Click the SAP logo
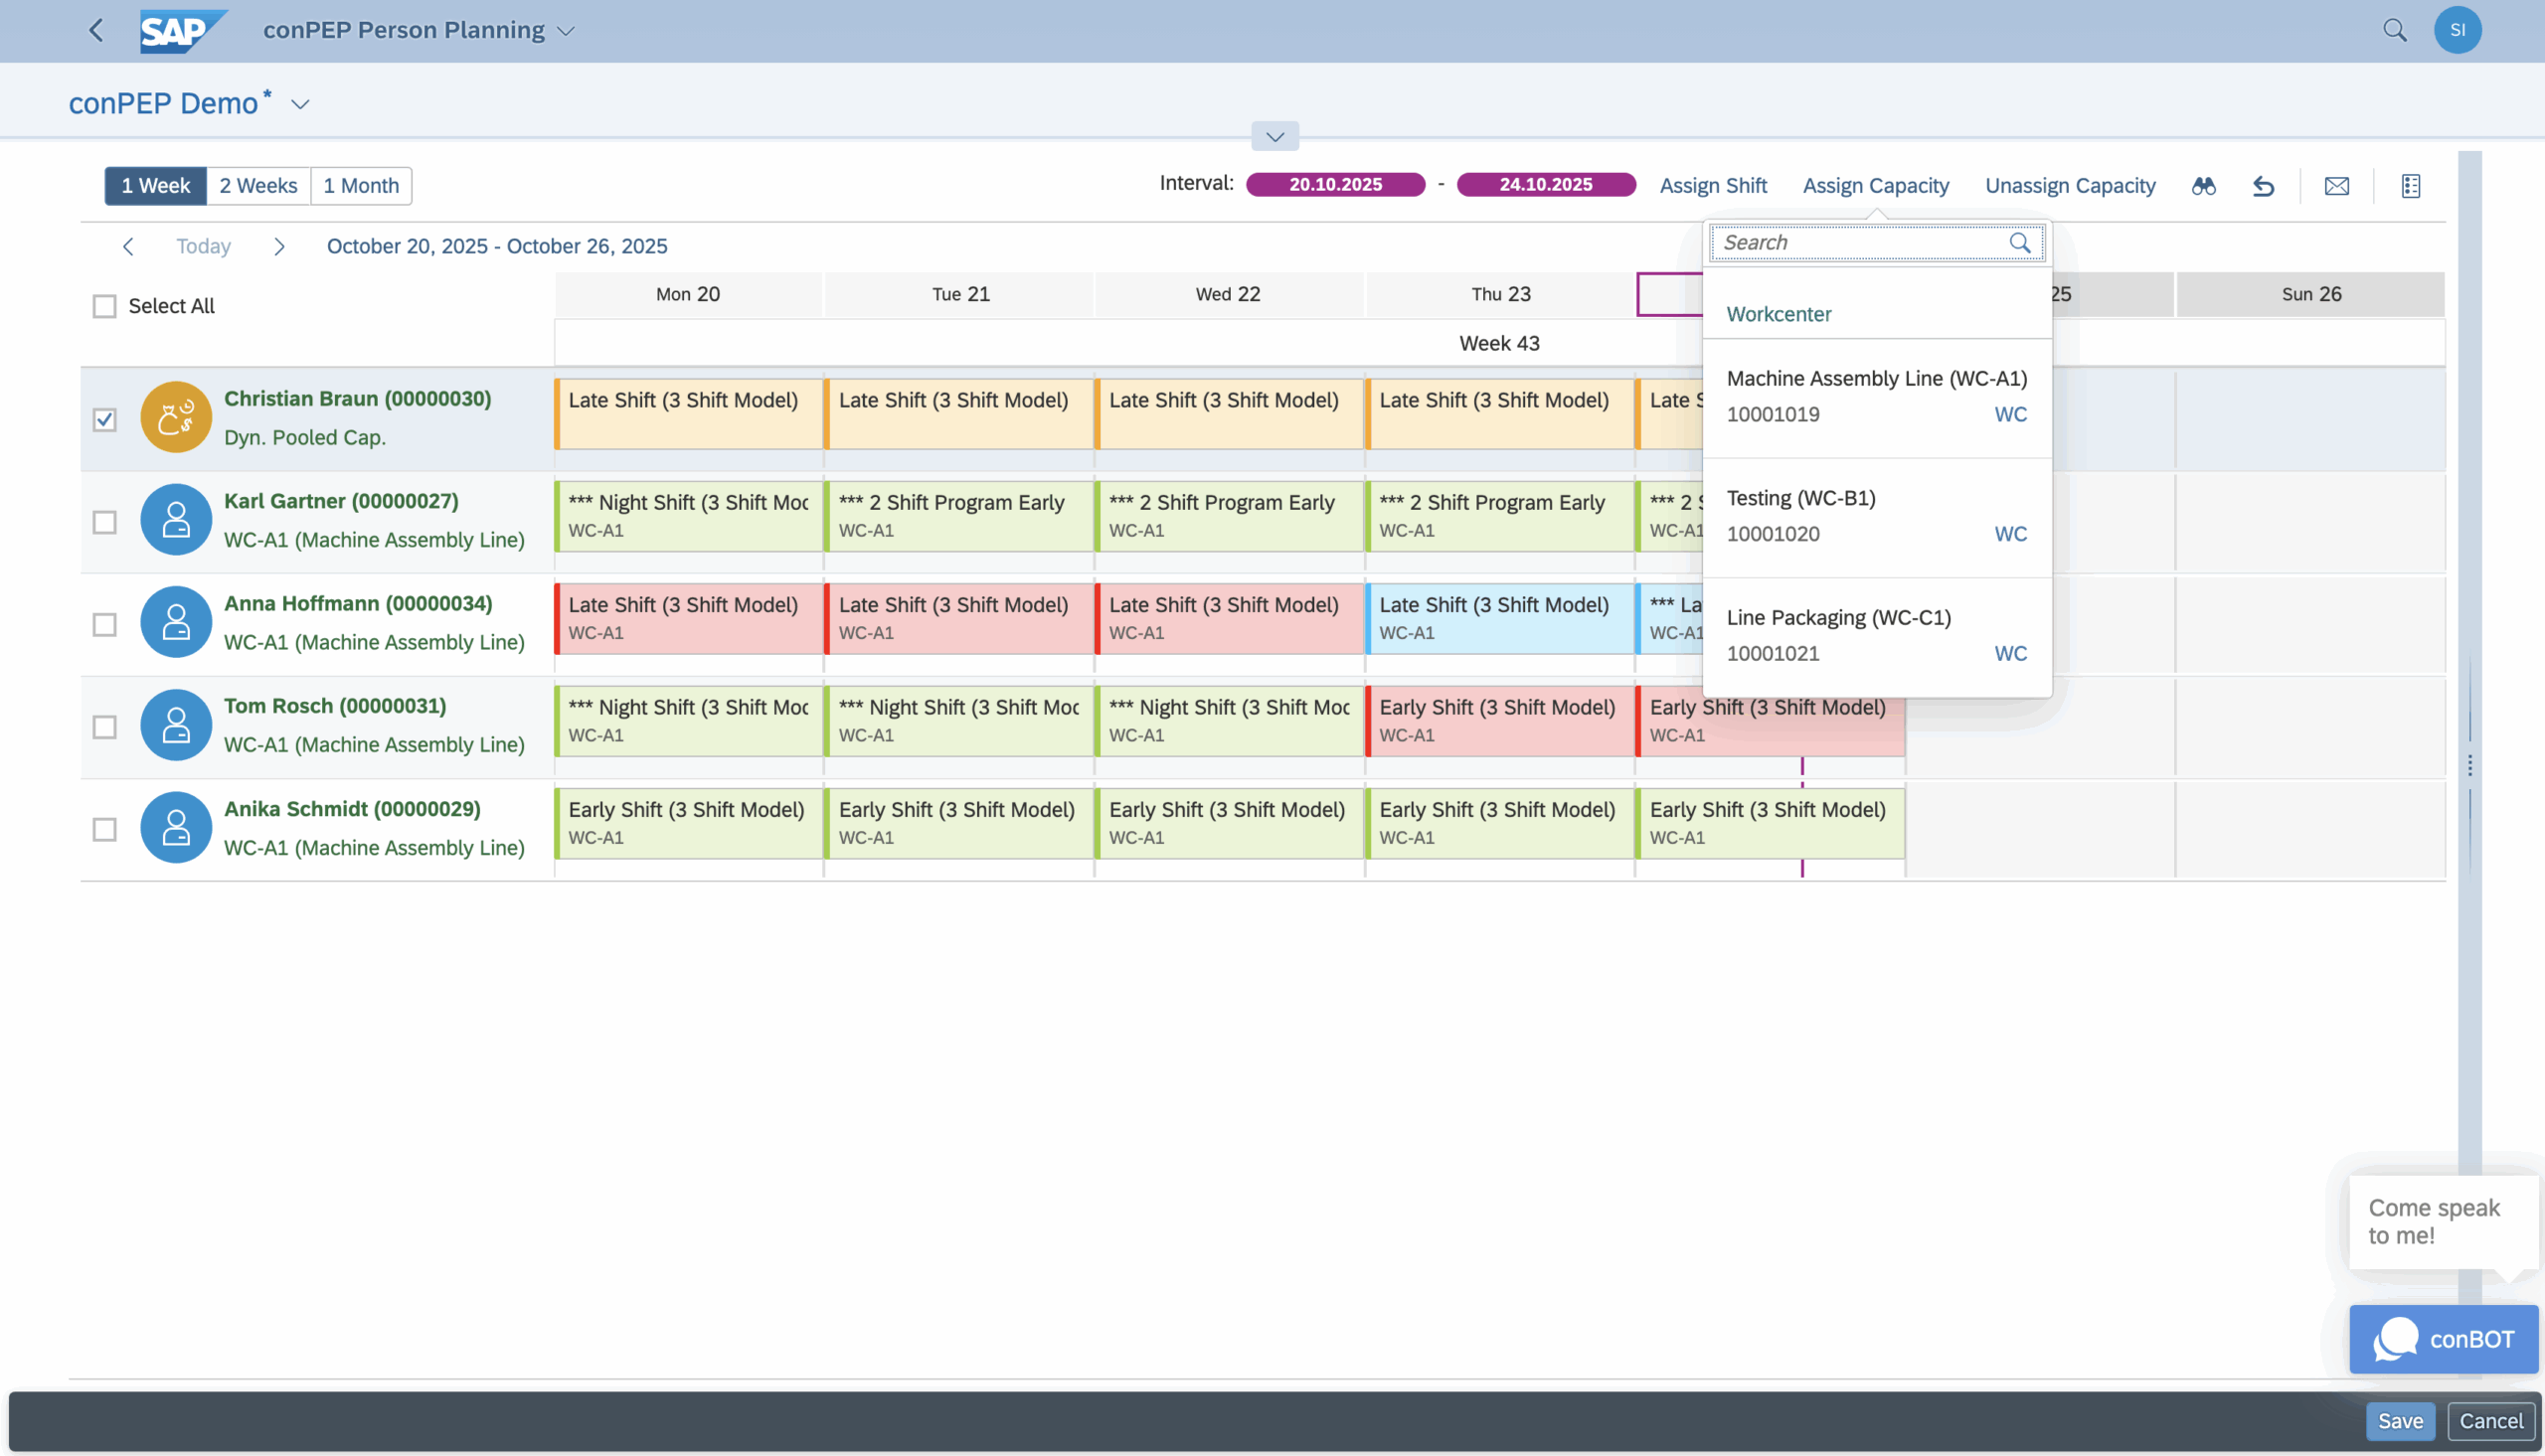 coord(182,31)
